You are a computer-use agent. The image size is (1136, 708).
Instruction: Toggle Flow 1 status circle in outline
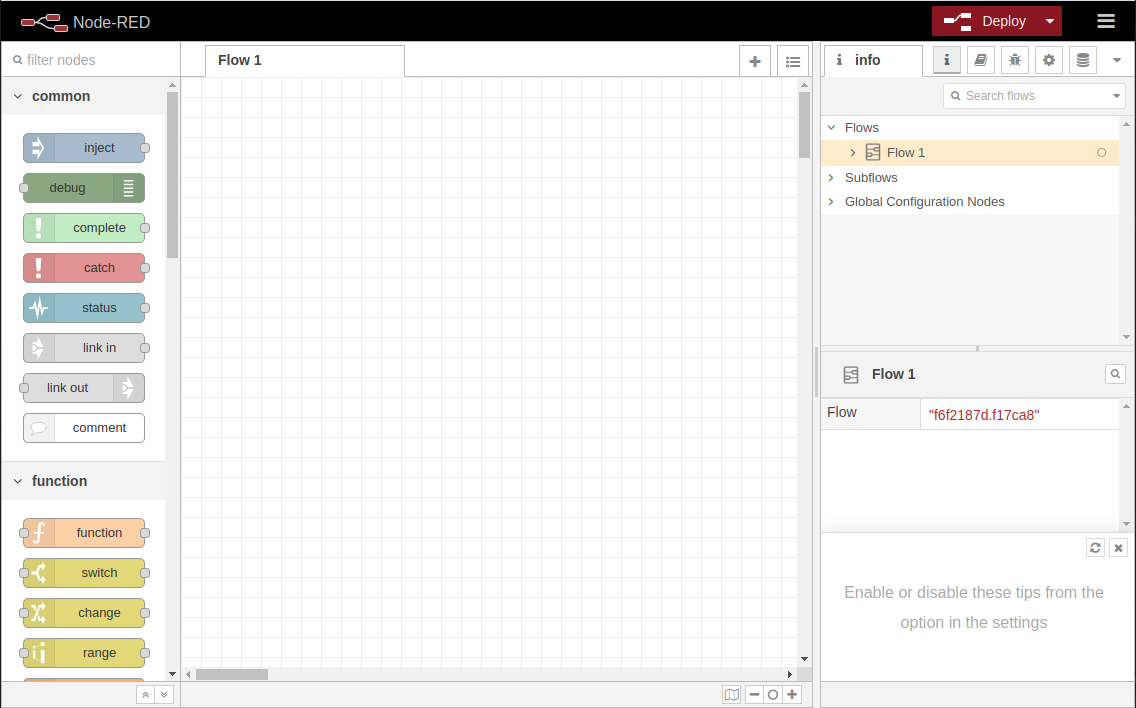tap(1102, 153)
